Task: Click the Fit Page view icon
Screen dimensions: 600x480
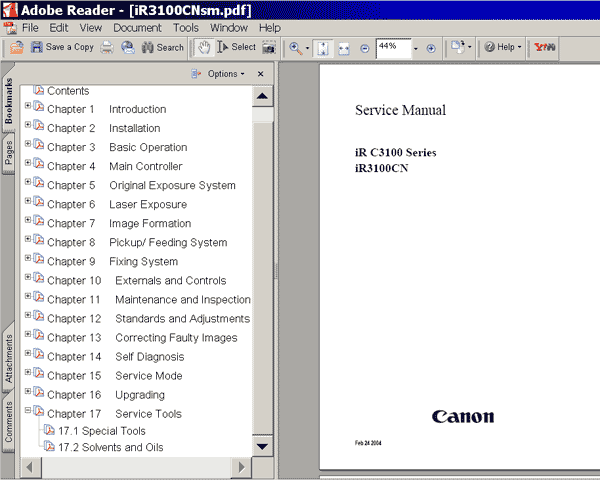Action: coord(323,49)
